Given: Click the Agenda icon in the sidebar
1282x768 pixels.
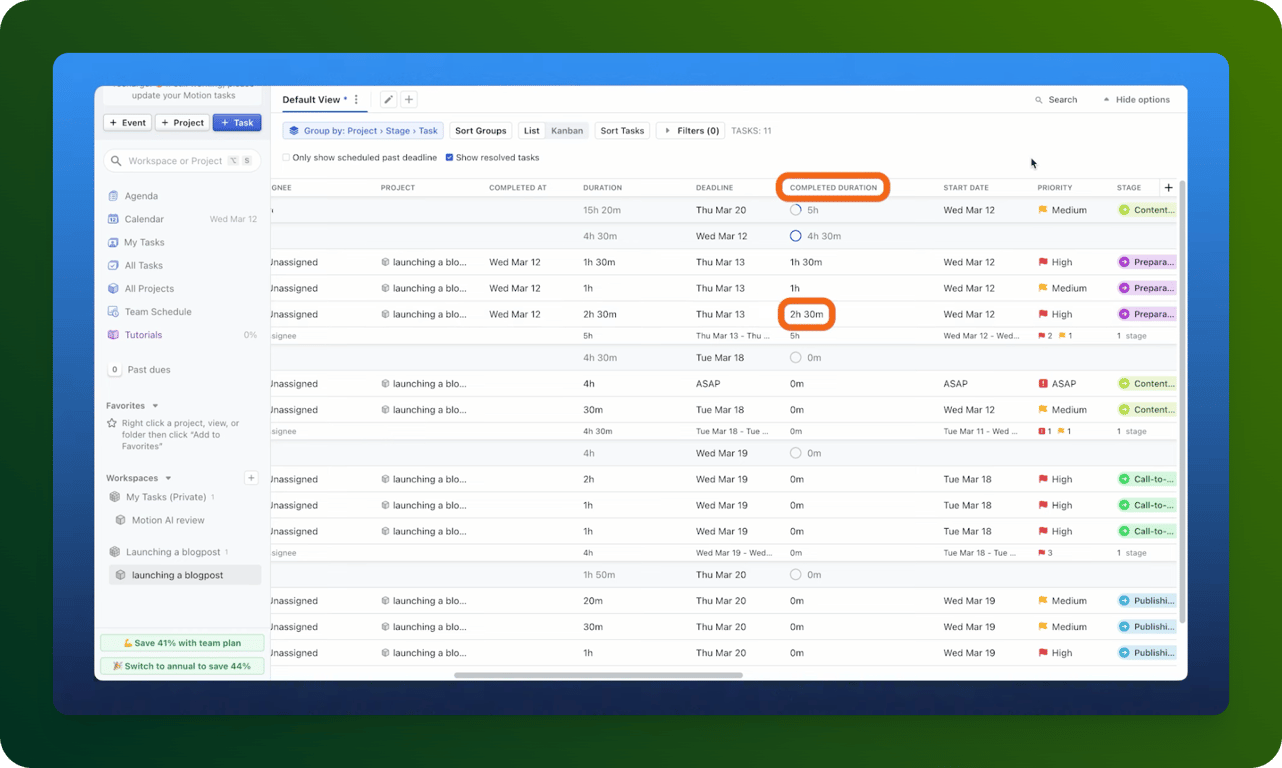Looking at the screenshot, I should [x=113, y=196].
